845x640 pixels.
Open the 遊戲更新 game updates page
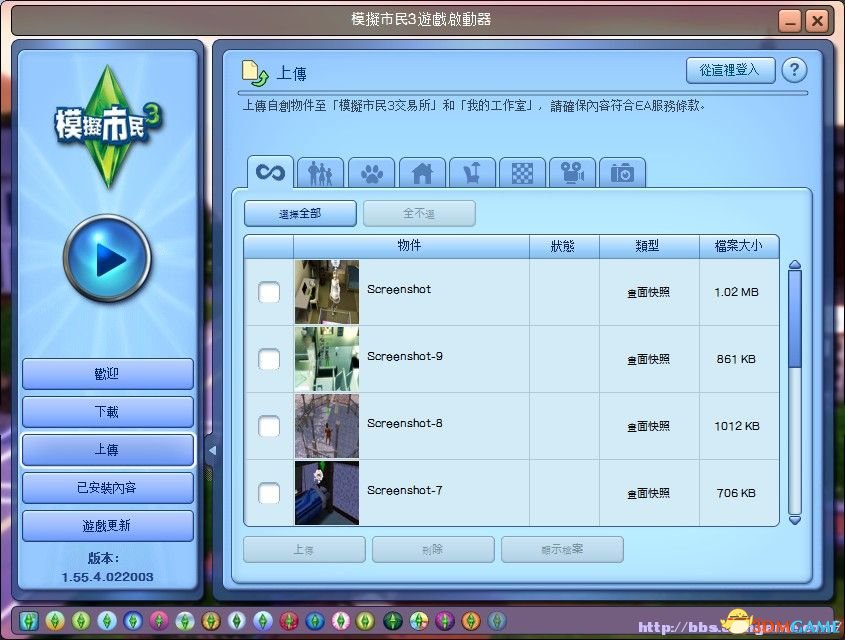tap(107, 526)
